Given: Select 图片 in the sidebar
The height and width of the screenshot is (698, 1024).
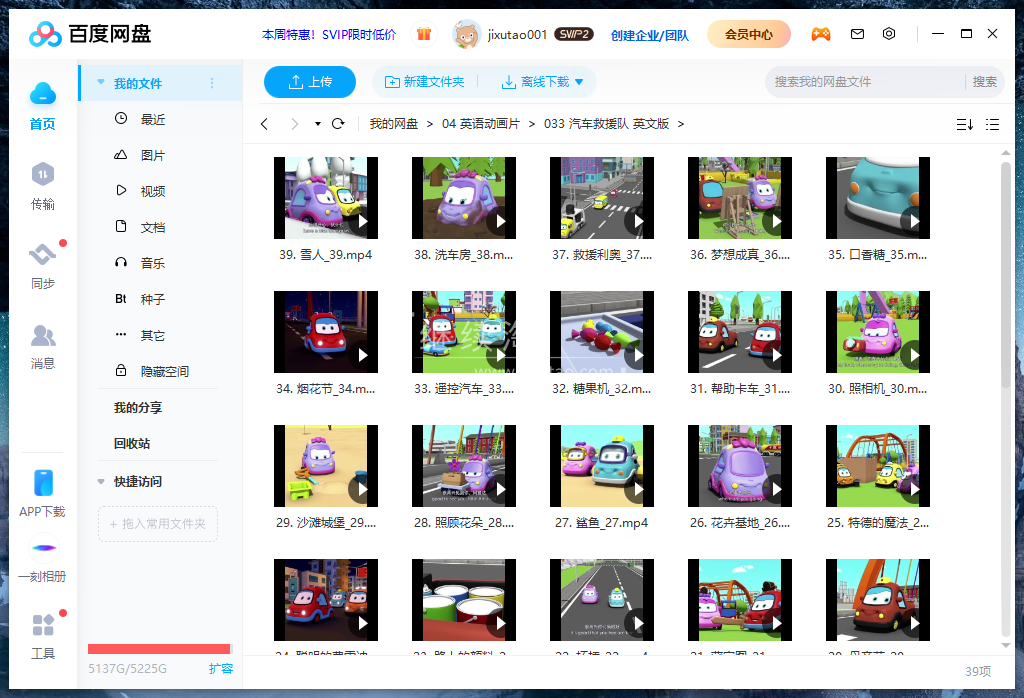Looking at the screenshot, I should pyautogui.click(x=153, y=155).
